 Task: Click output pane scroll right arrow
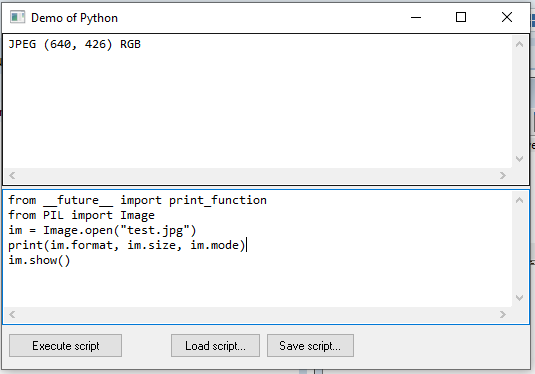(503, 175)
